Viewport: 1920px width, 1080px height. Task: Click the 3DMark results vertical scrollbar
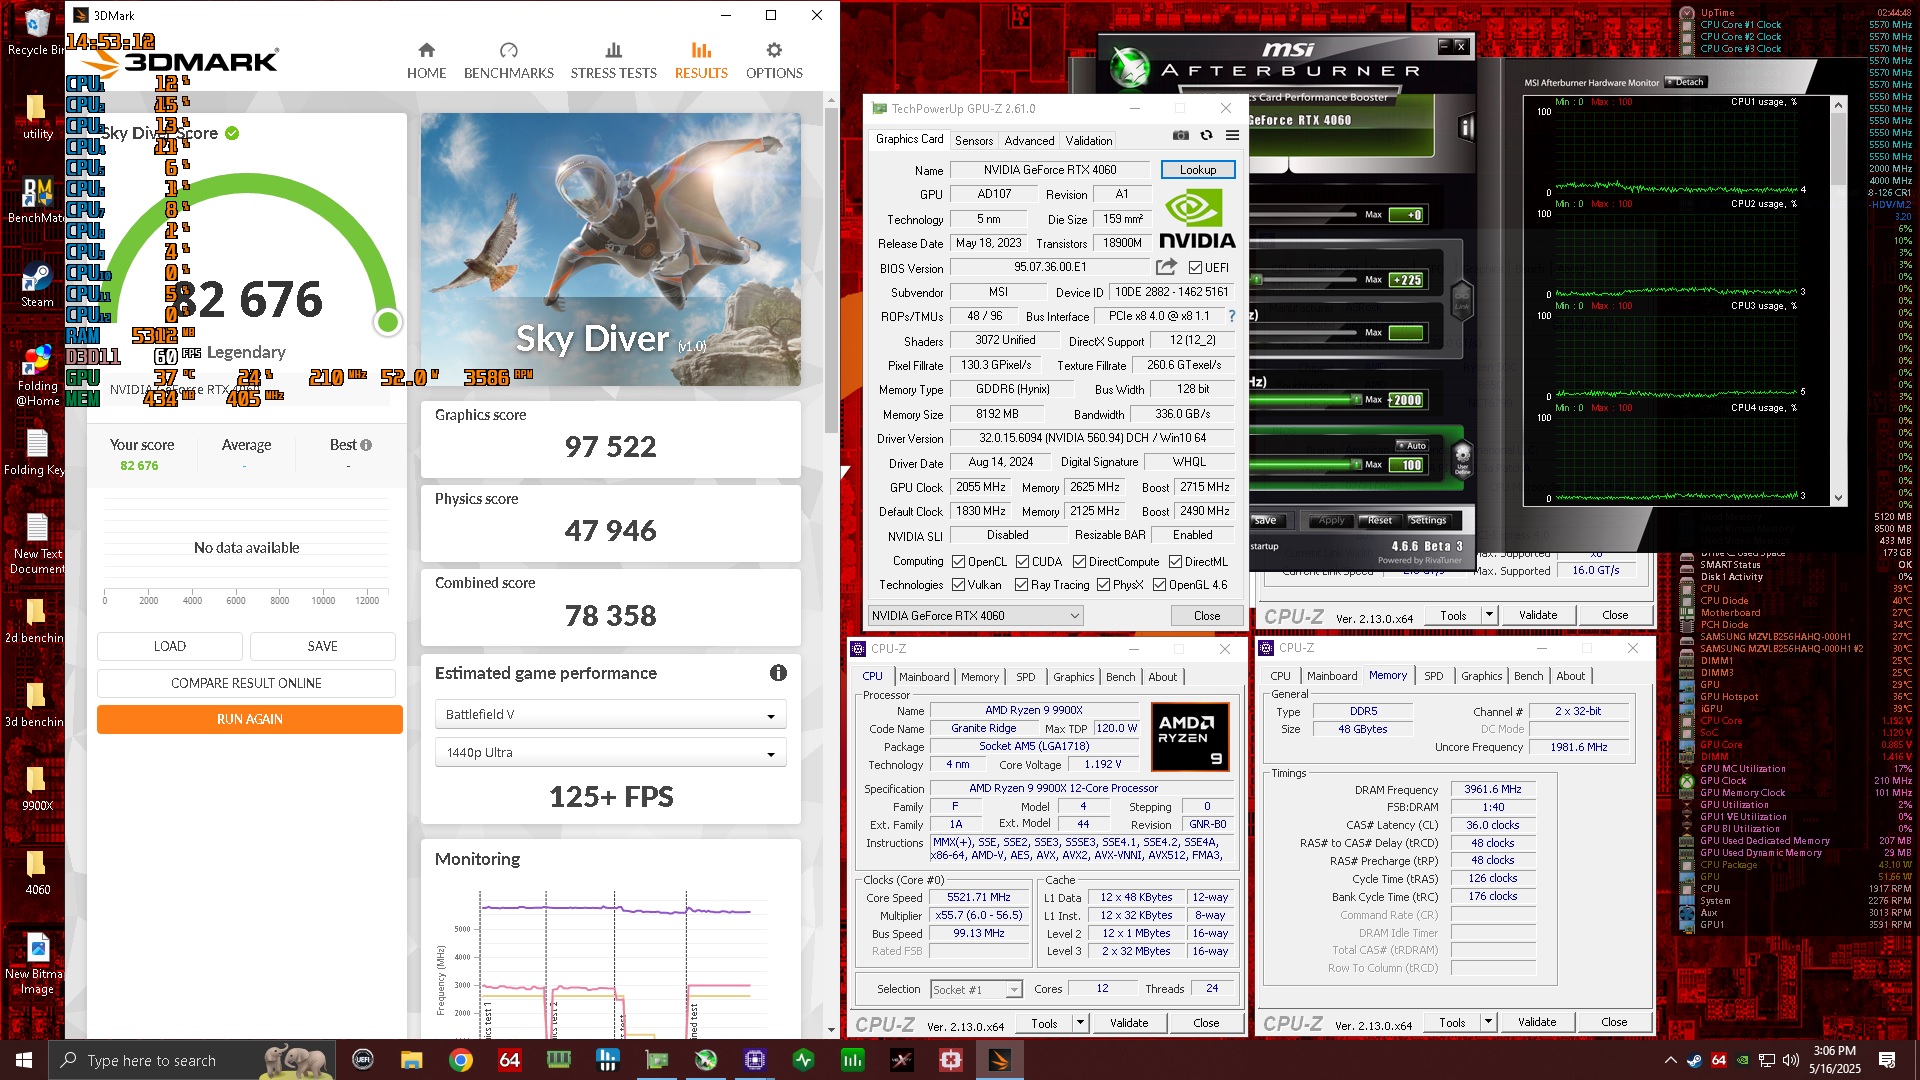[831, 270]
